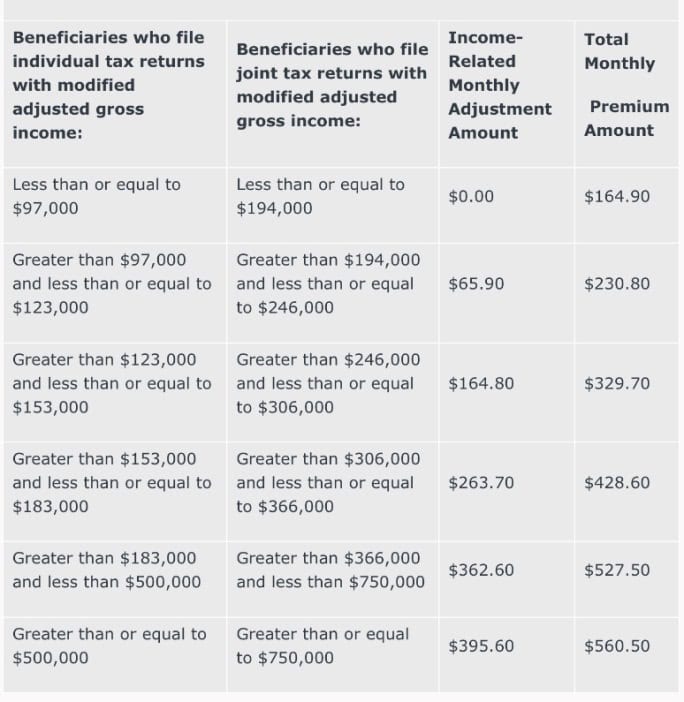Screen dimensions: 684x702
Task: Select the $65.90 adjustment amount
Action: 476,284
